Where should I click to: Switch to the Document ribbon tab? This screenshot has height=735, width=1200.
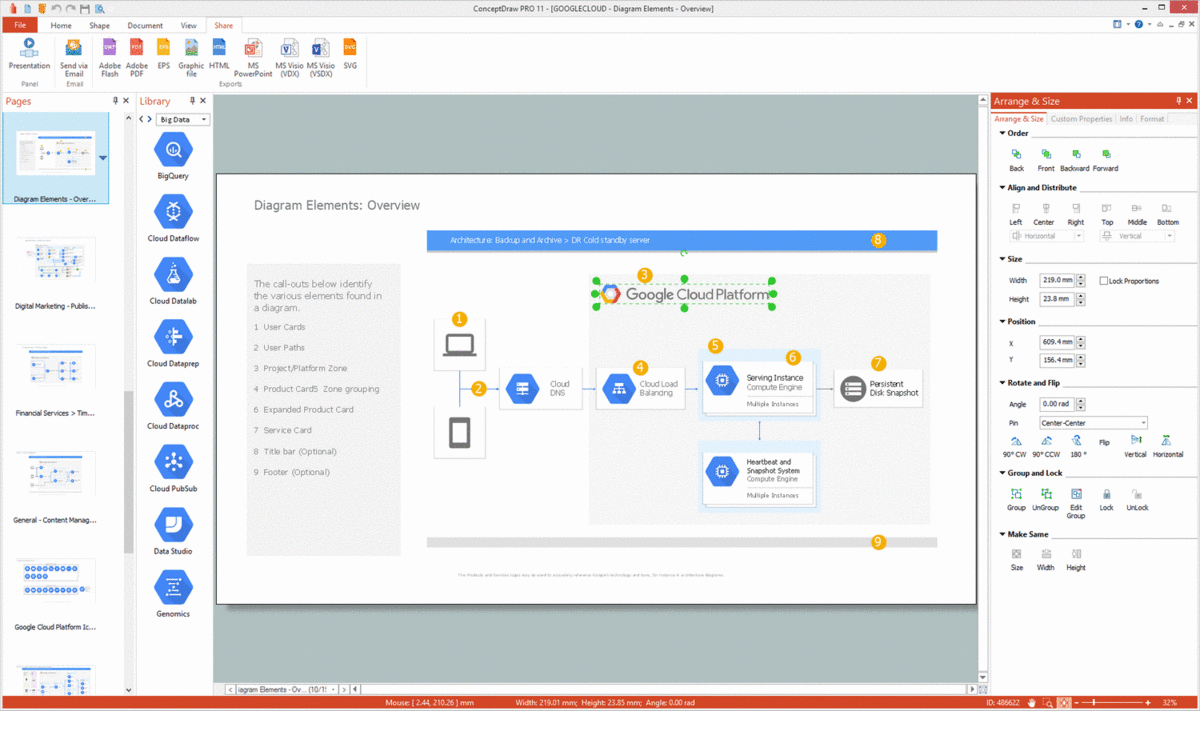coord(145,25)
